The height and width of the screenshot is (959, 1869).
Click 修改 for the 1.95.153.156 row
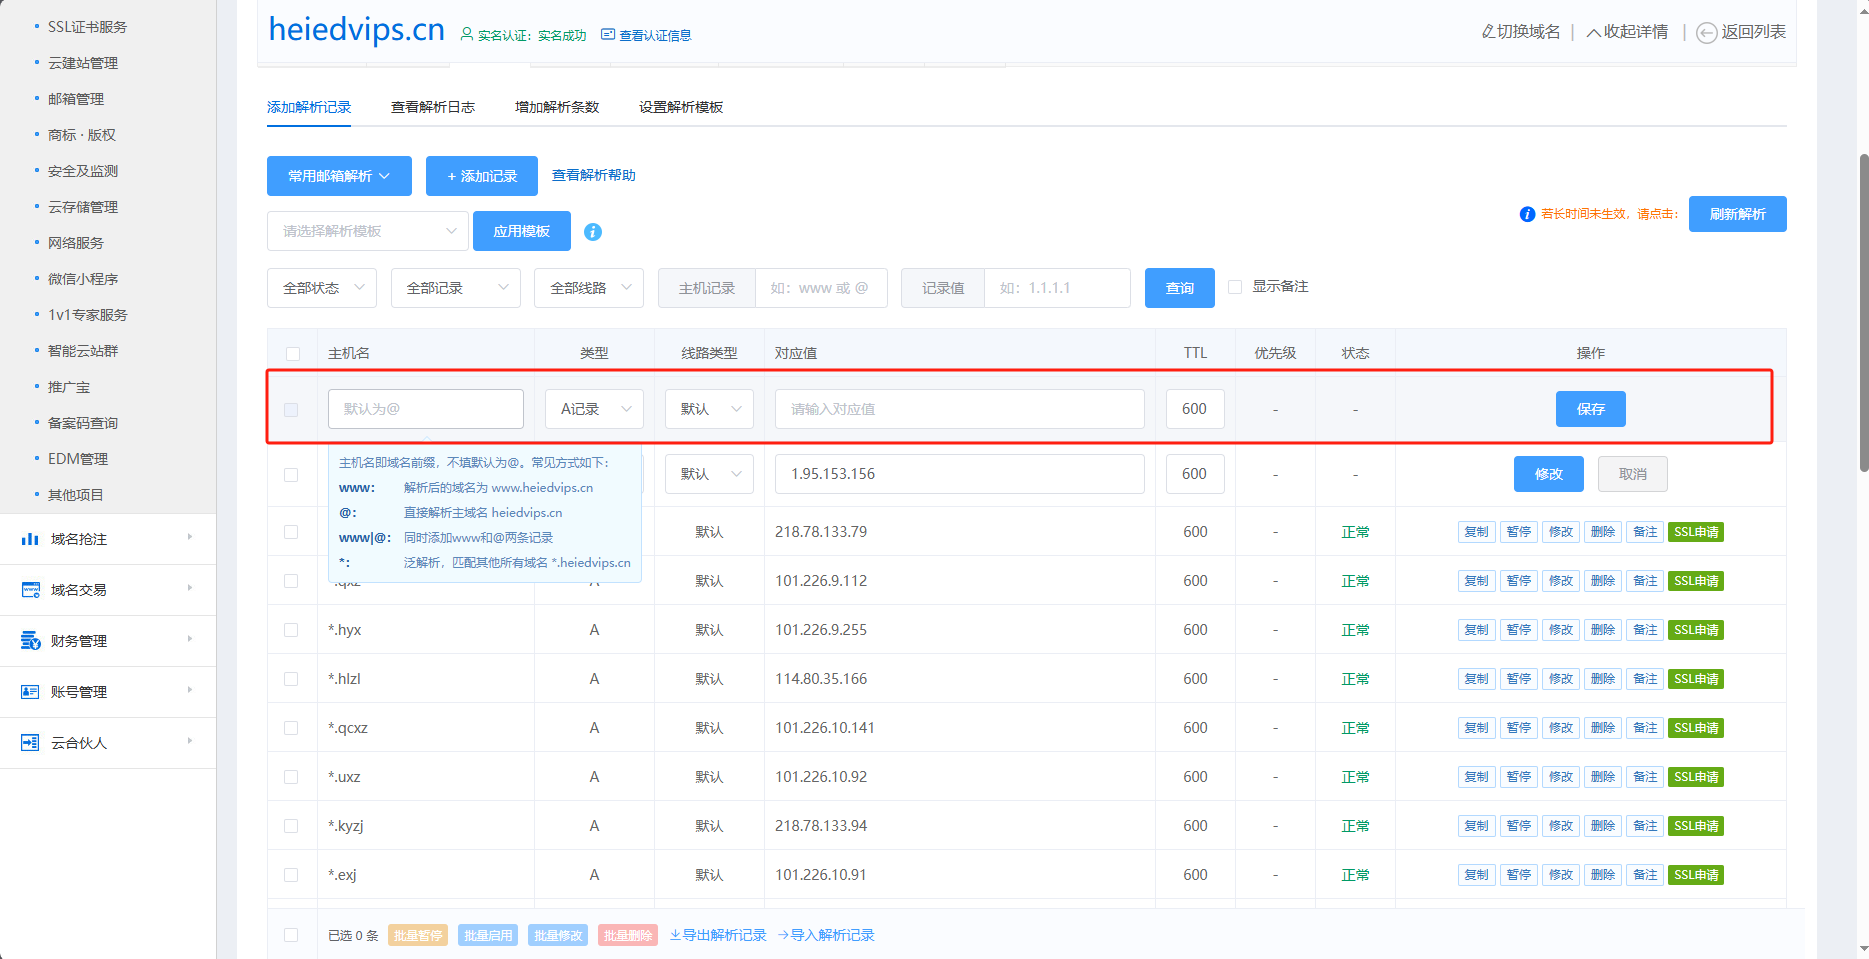[1549, 474]
